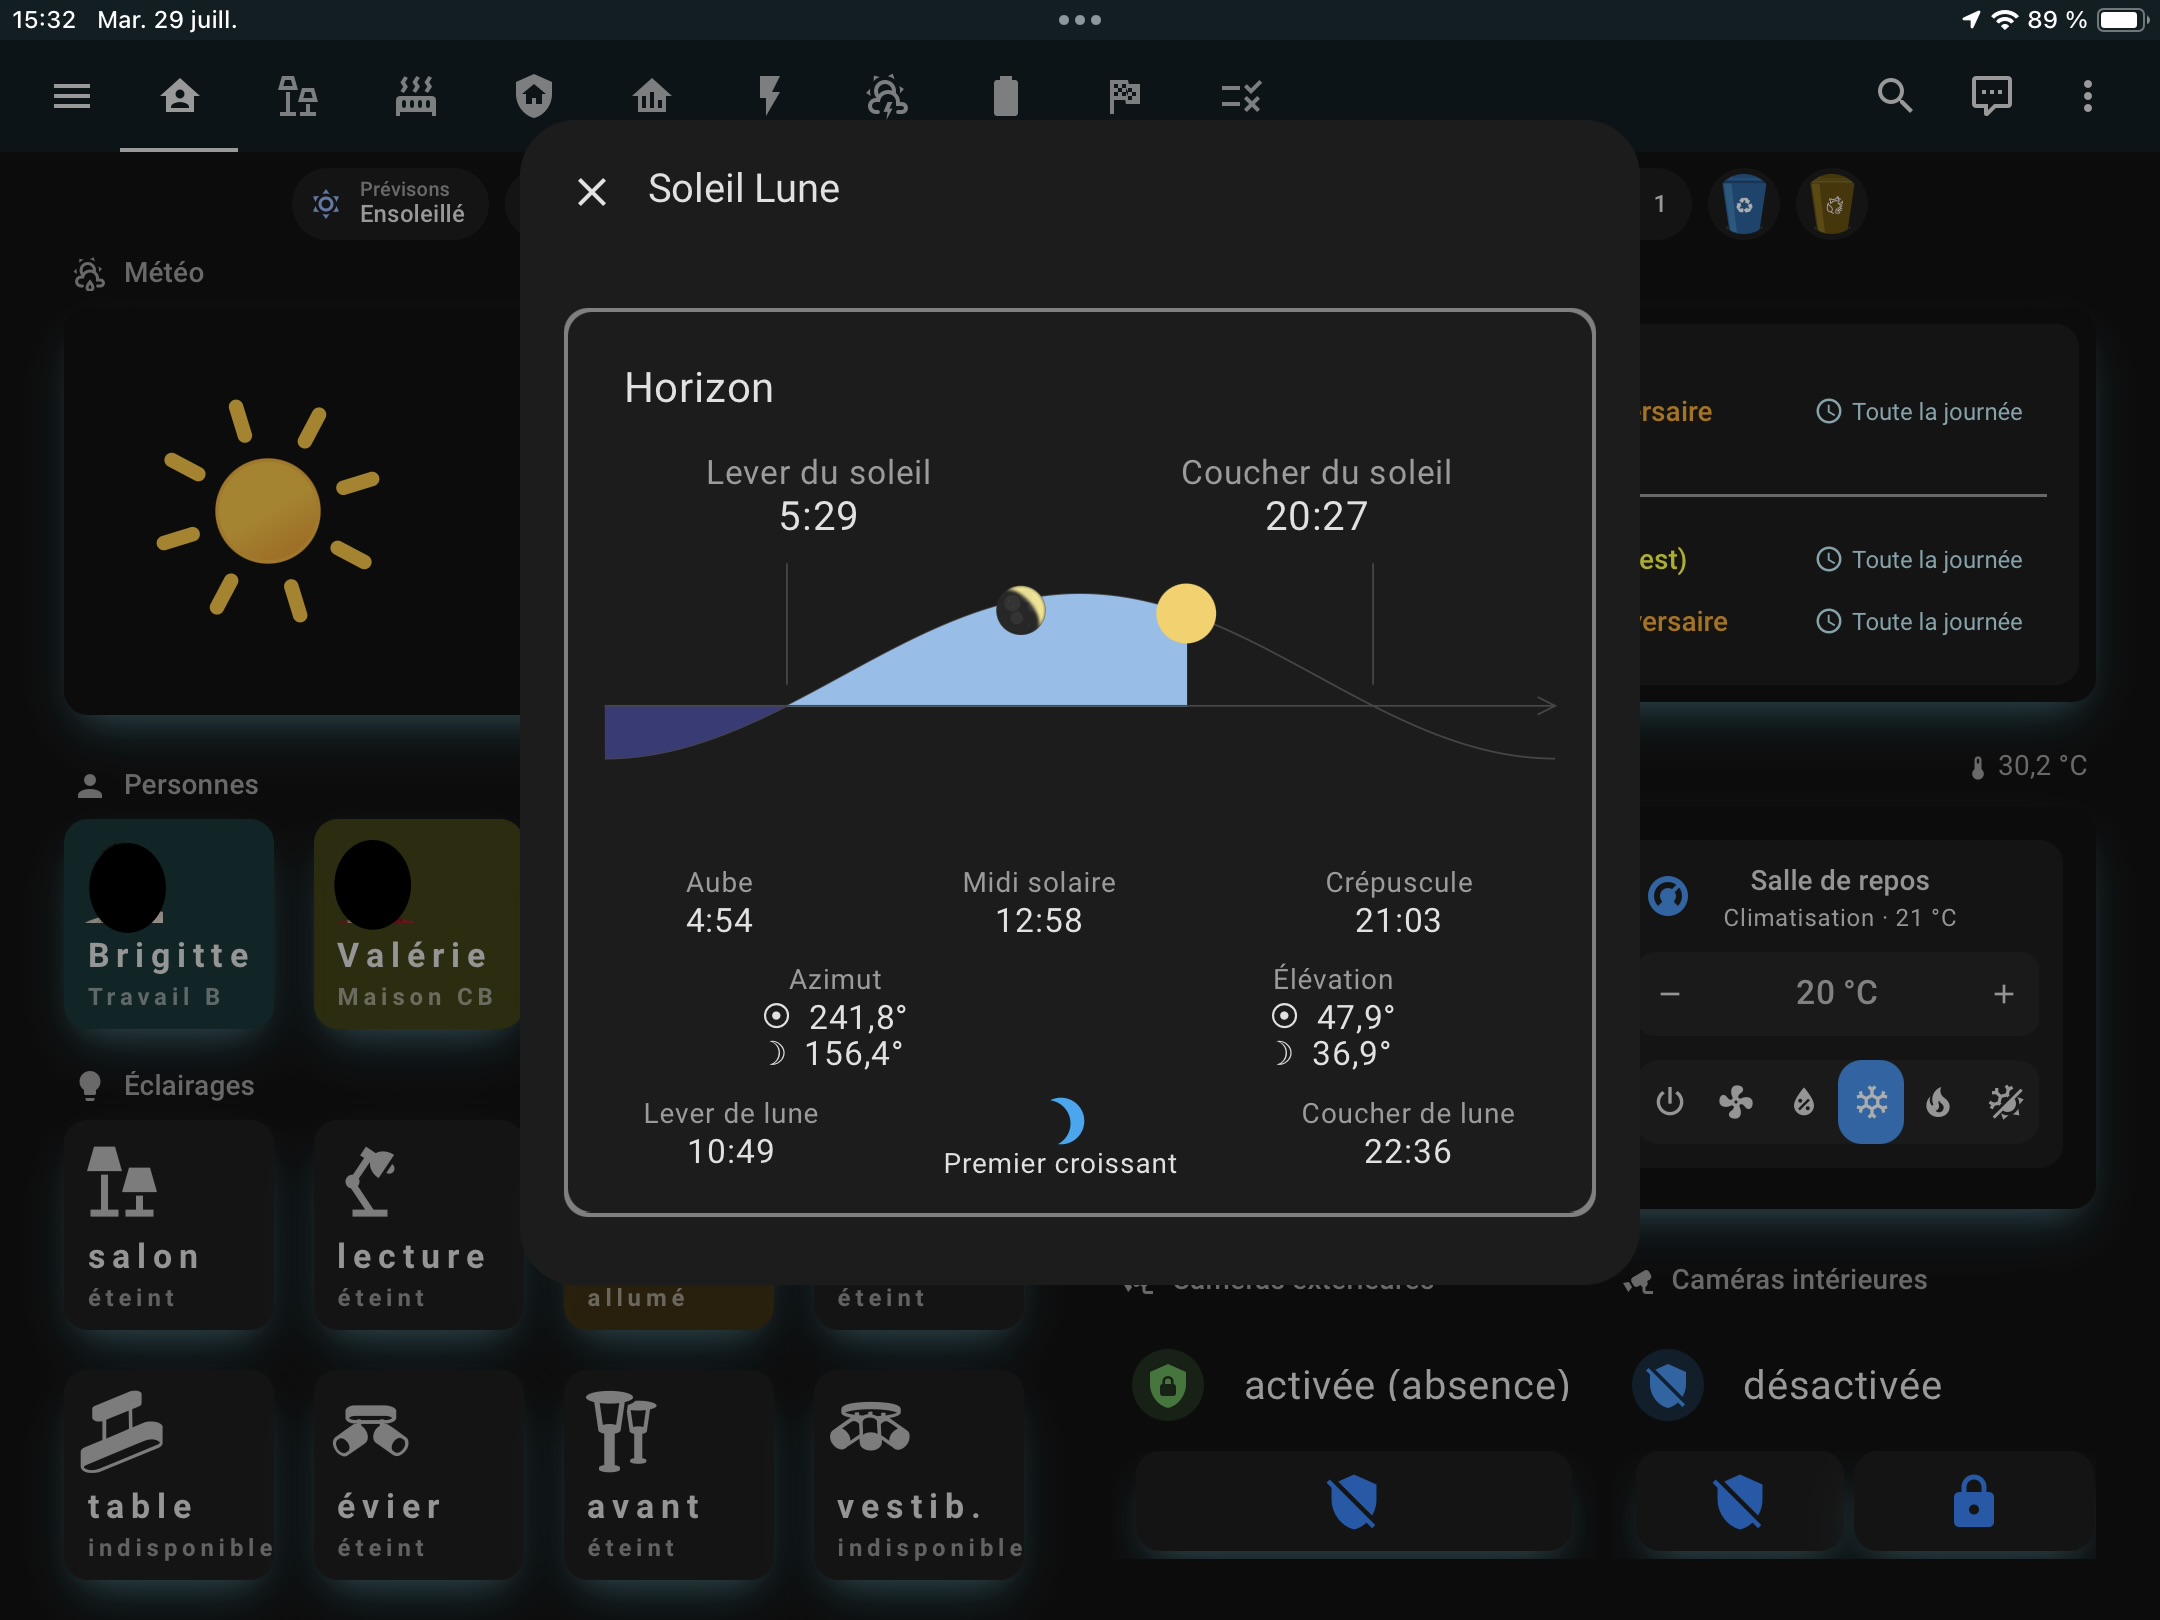Image resolution: width=2160 pixels, height=1620 pixels.
Task: Increase temperature with plus button
Action: pos(2003,993)
